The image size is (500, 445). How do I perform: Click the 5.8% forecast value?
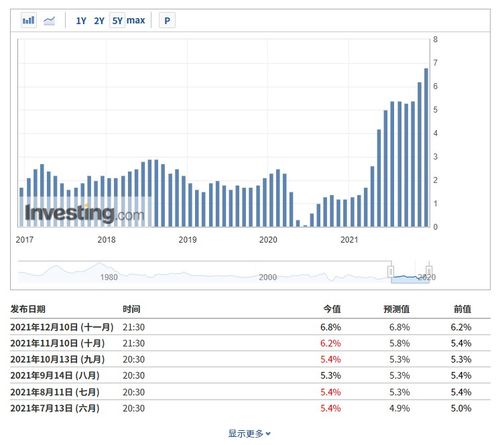(399, 343)
